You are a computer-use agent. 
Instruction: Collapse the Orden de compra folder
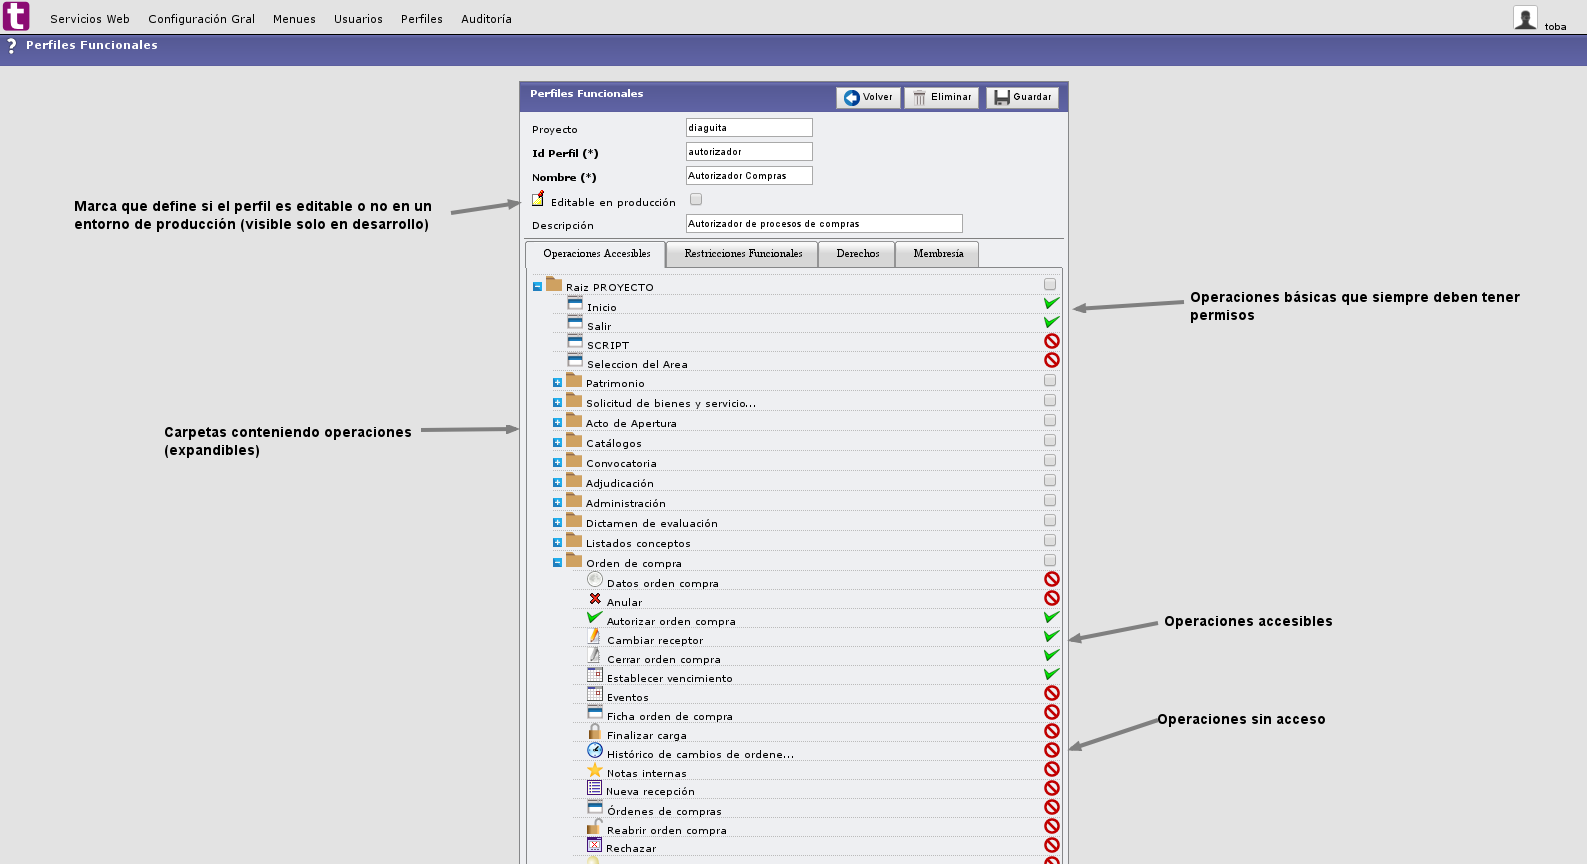coord(557,563)
